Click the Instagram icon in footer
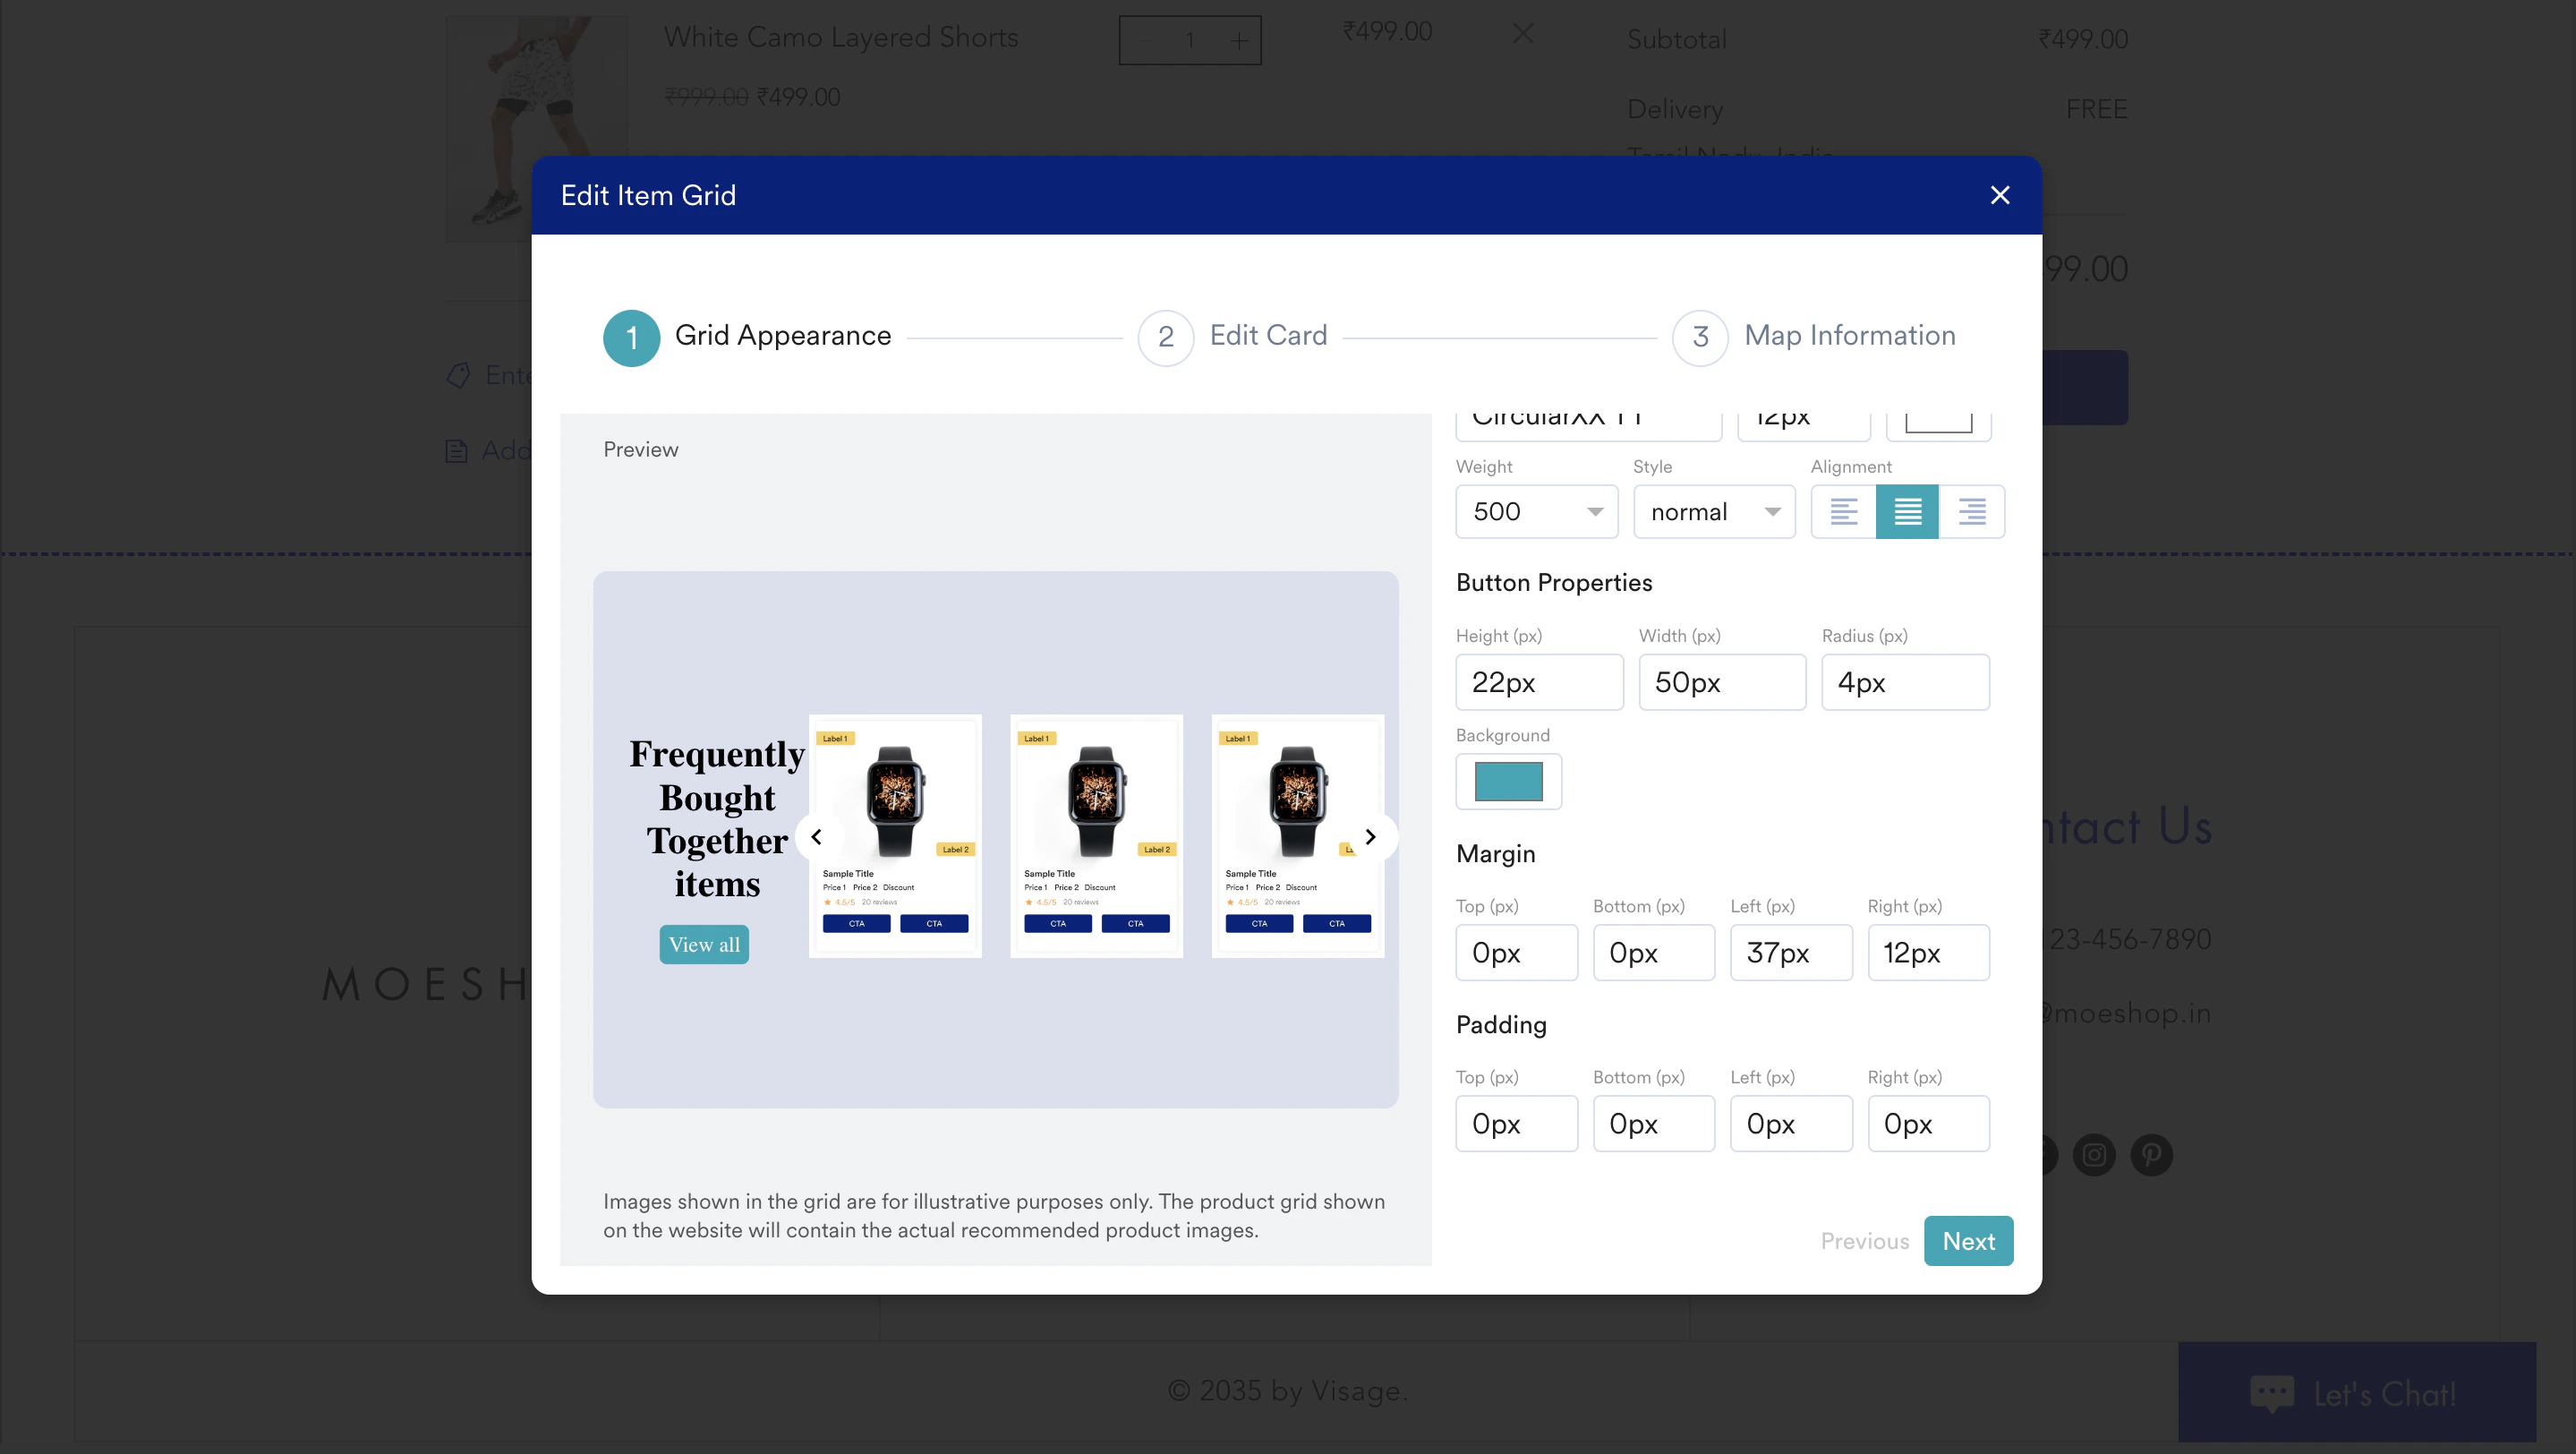Image resolution: width=2576 pixels, height=1454 pixels. click(x=2094, y=1155)
